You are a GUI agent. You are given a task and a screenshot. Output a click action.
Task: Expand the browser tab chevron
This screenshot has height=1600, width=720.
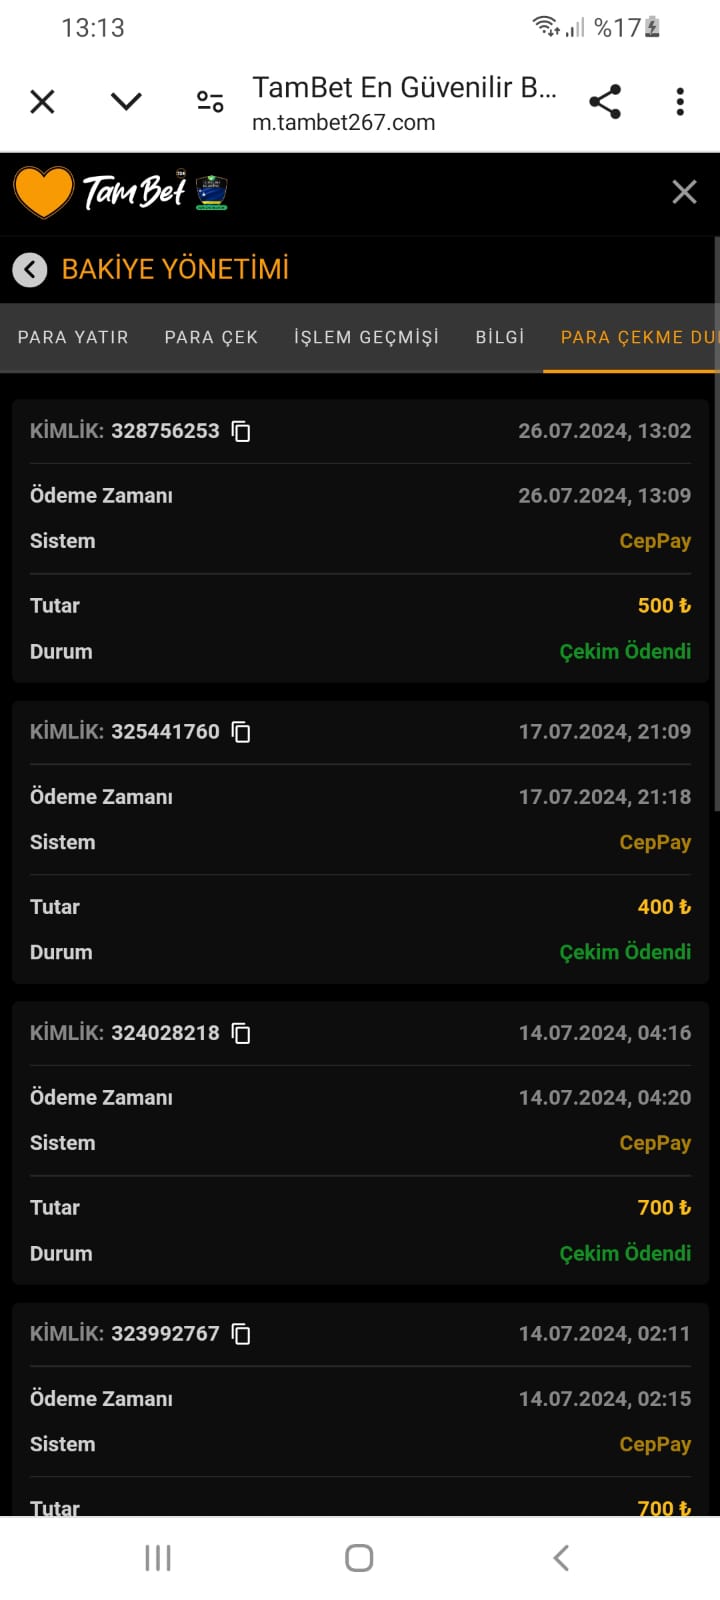pyautogui.click(x=126, y=101)
